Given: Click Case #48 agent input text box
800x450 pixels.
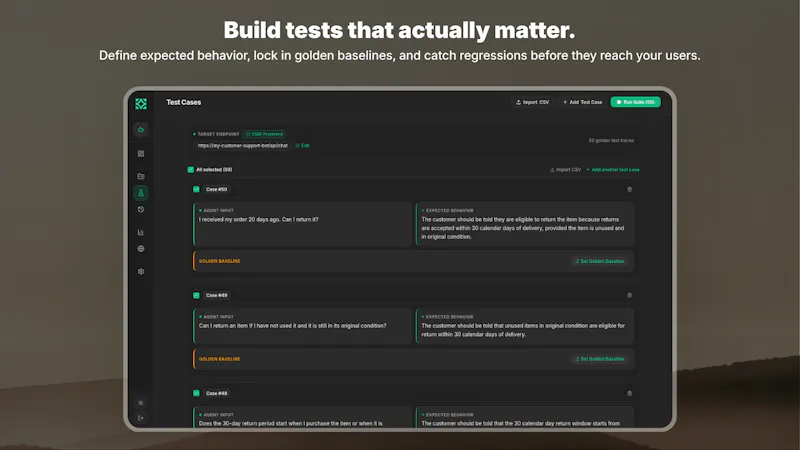Looking at the screenshot, I should tap(302, 418).
